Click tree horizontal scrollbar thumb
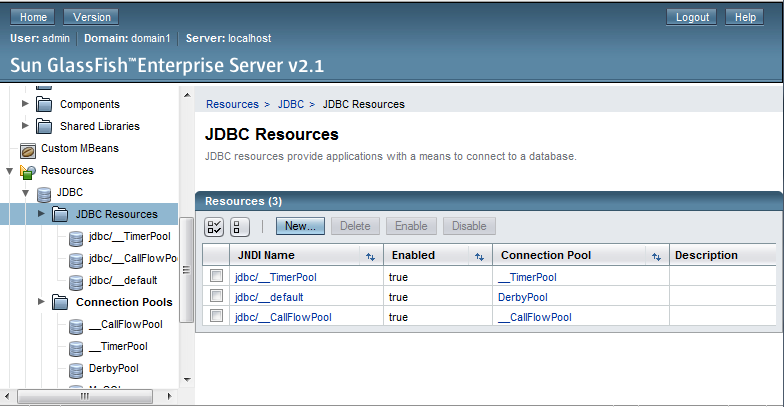Screen dimensions: 784x407 [85, 396]
